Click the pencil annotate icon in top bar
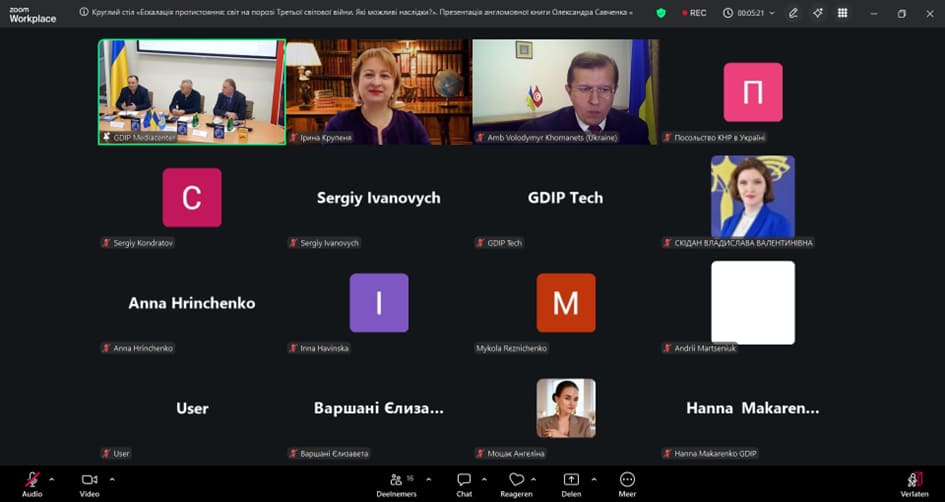This screenshot has width=945, height=502. (793, 13)
